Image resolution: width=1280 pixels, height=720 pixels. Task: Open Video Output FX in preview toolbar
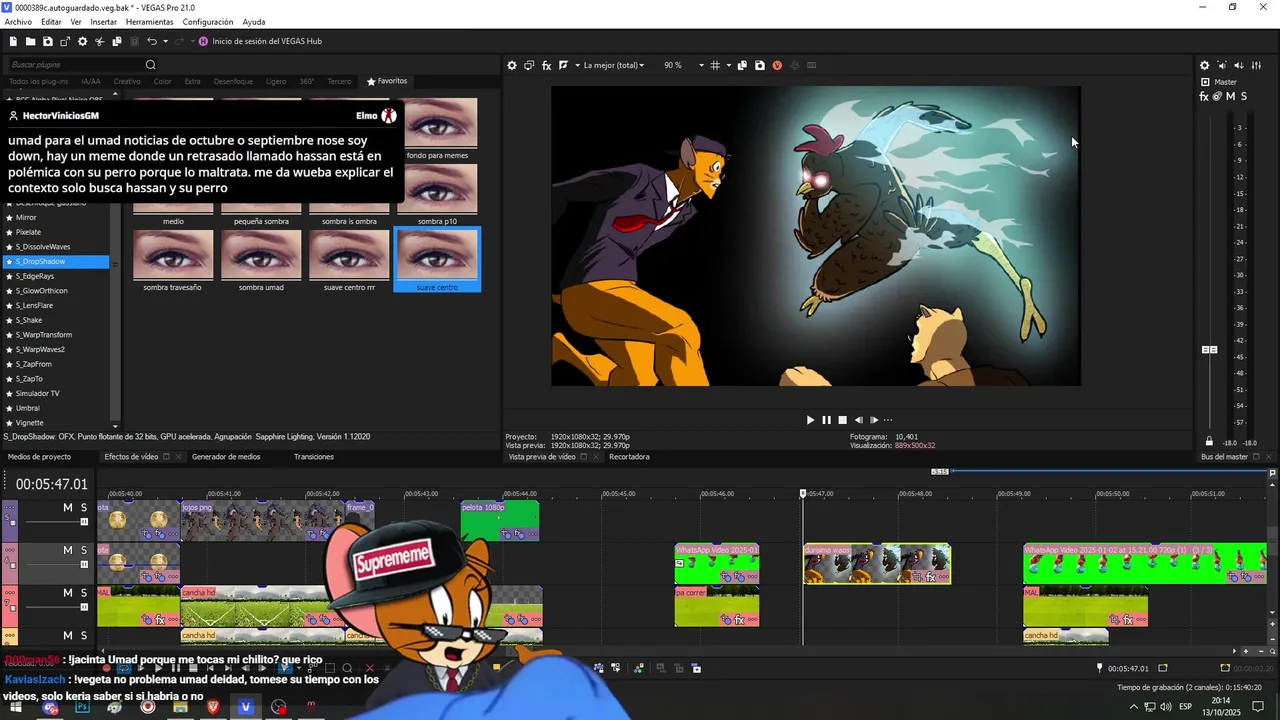click(x=546, y=65)
